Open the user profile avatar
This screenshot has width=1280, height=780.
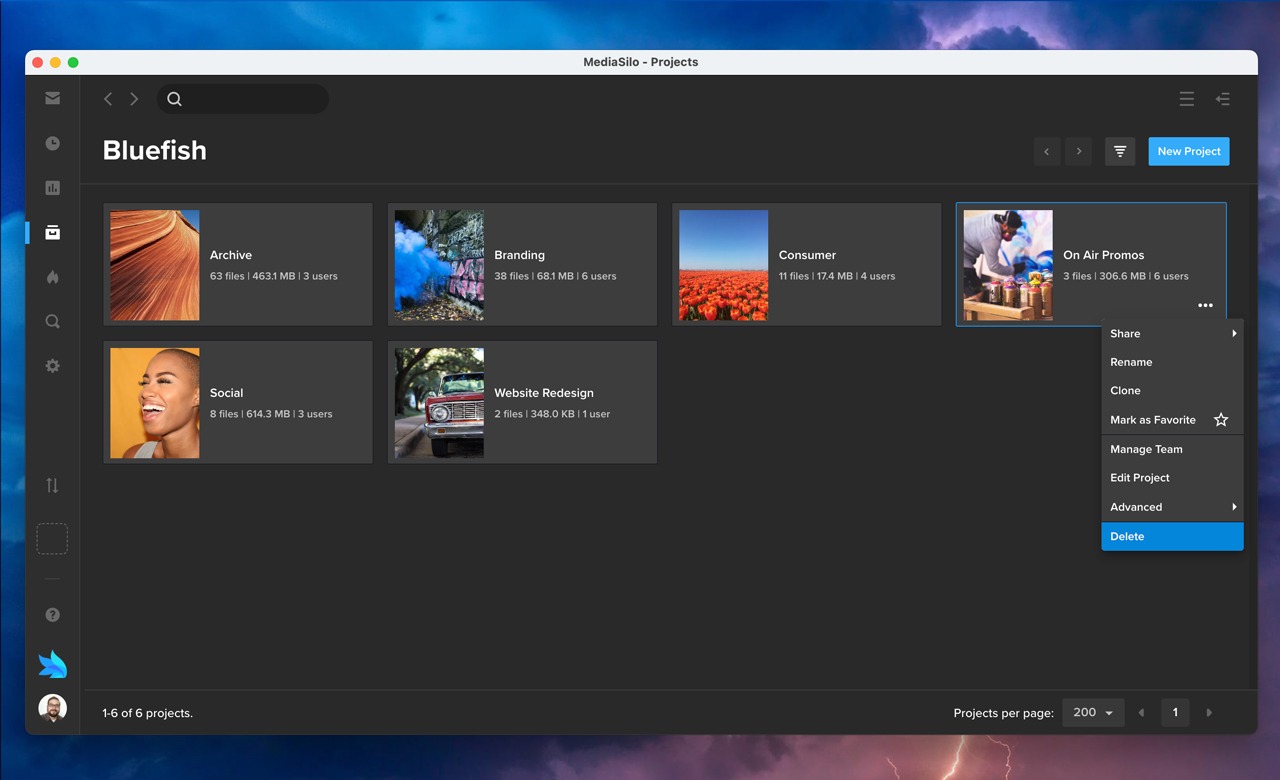tap(52, 708)
